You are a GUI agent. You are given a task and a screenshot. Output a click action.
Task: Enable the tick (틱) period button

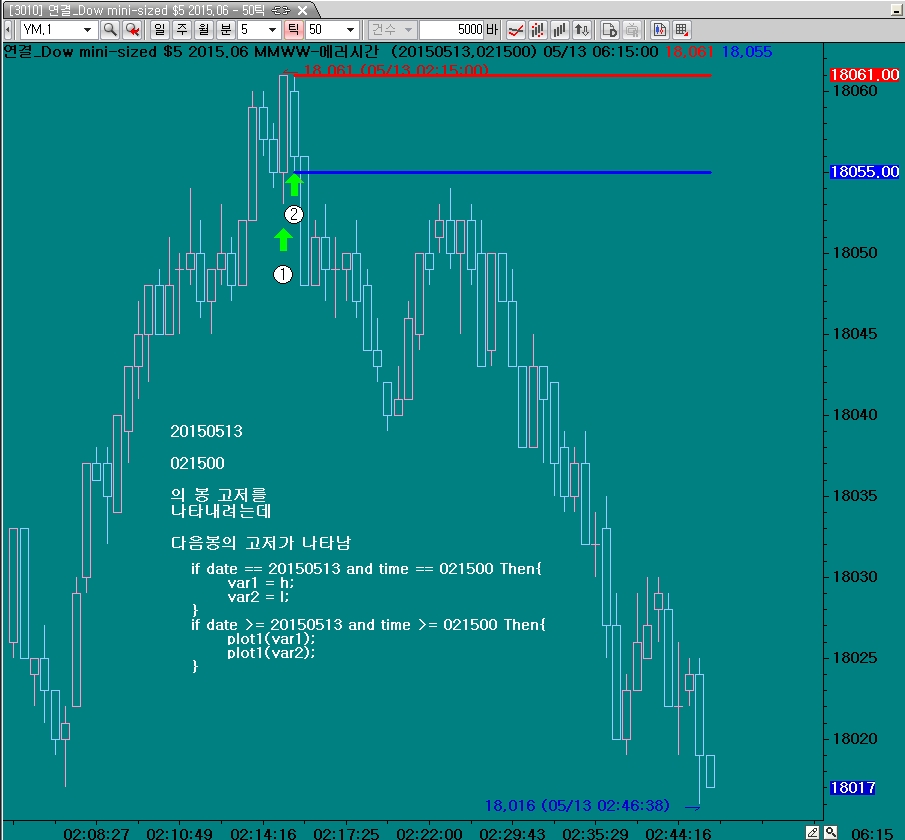294,30
